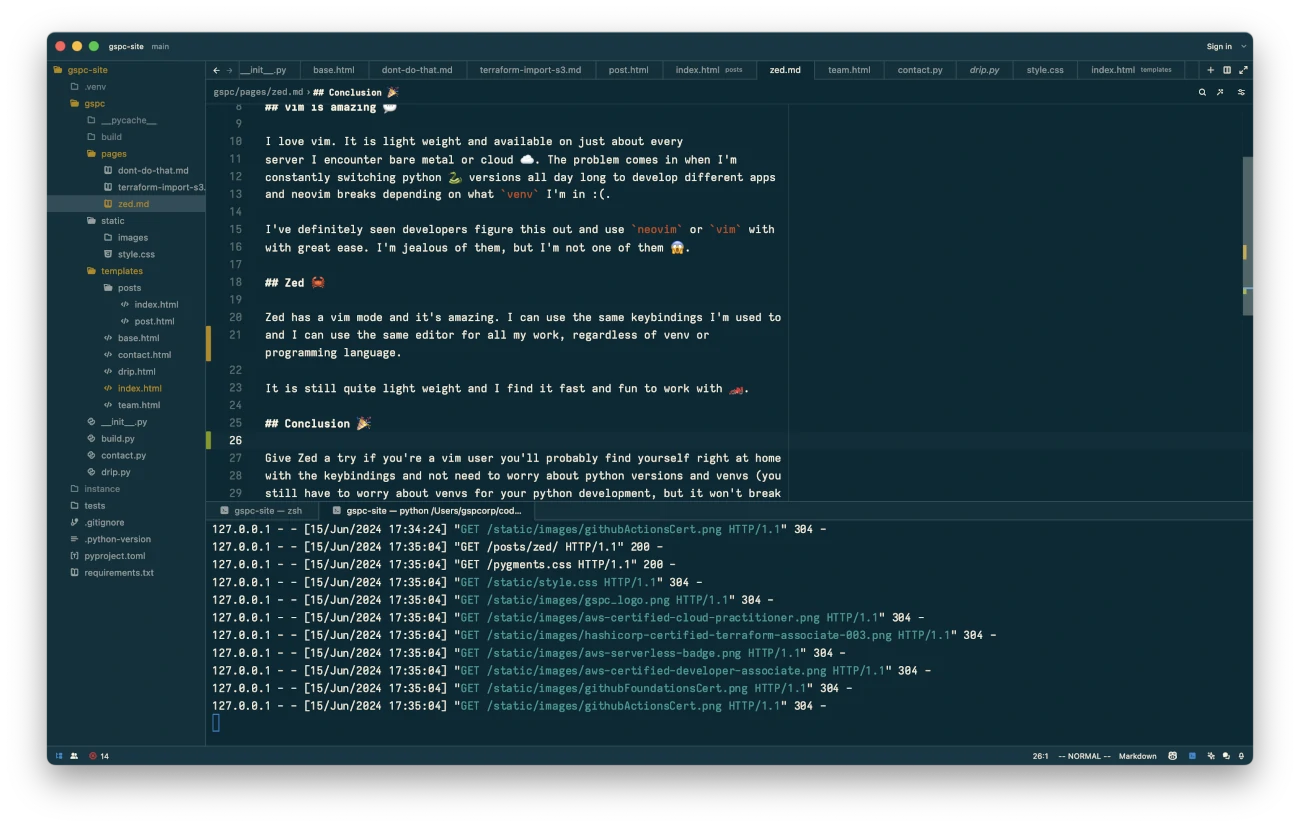
Task: Open the collaboration panel from status bar
Action: 74,756
